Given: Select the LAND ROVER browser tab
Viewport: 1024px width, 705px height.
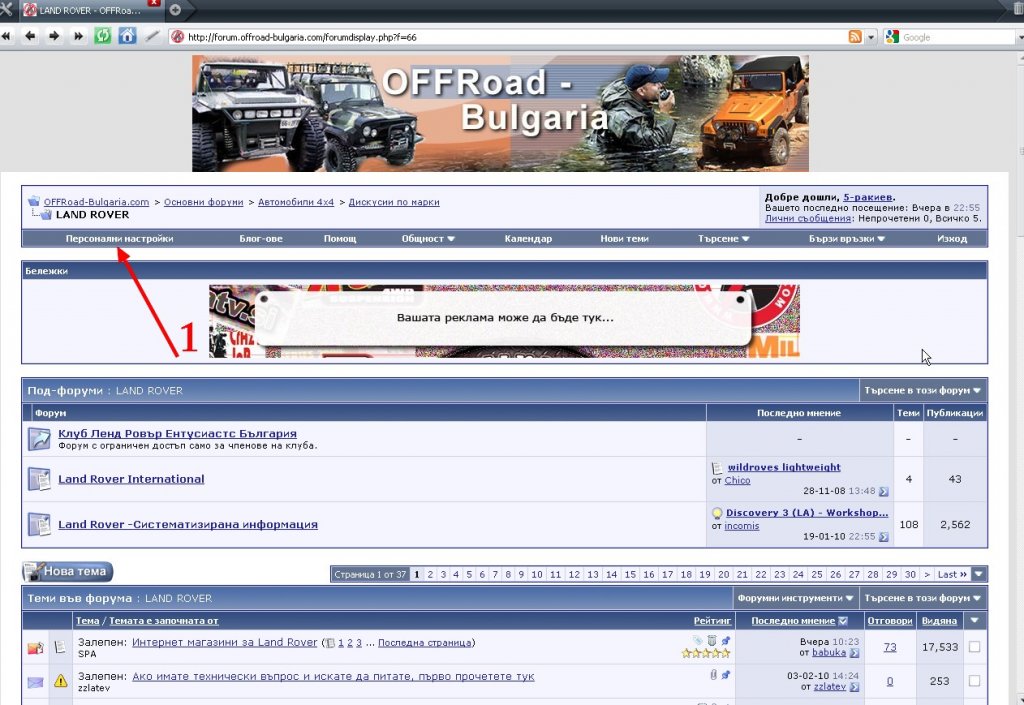Looking at the screenshot, I should coord(90,10).
